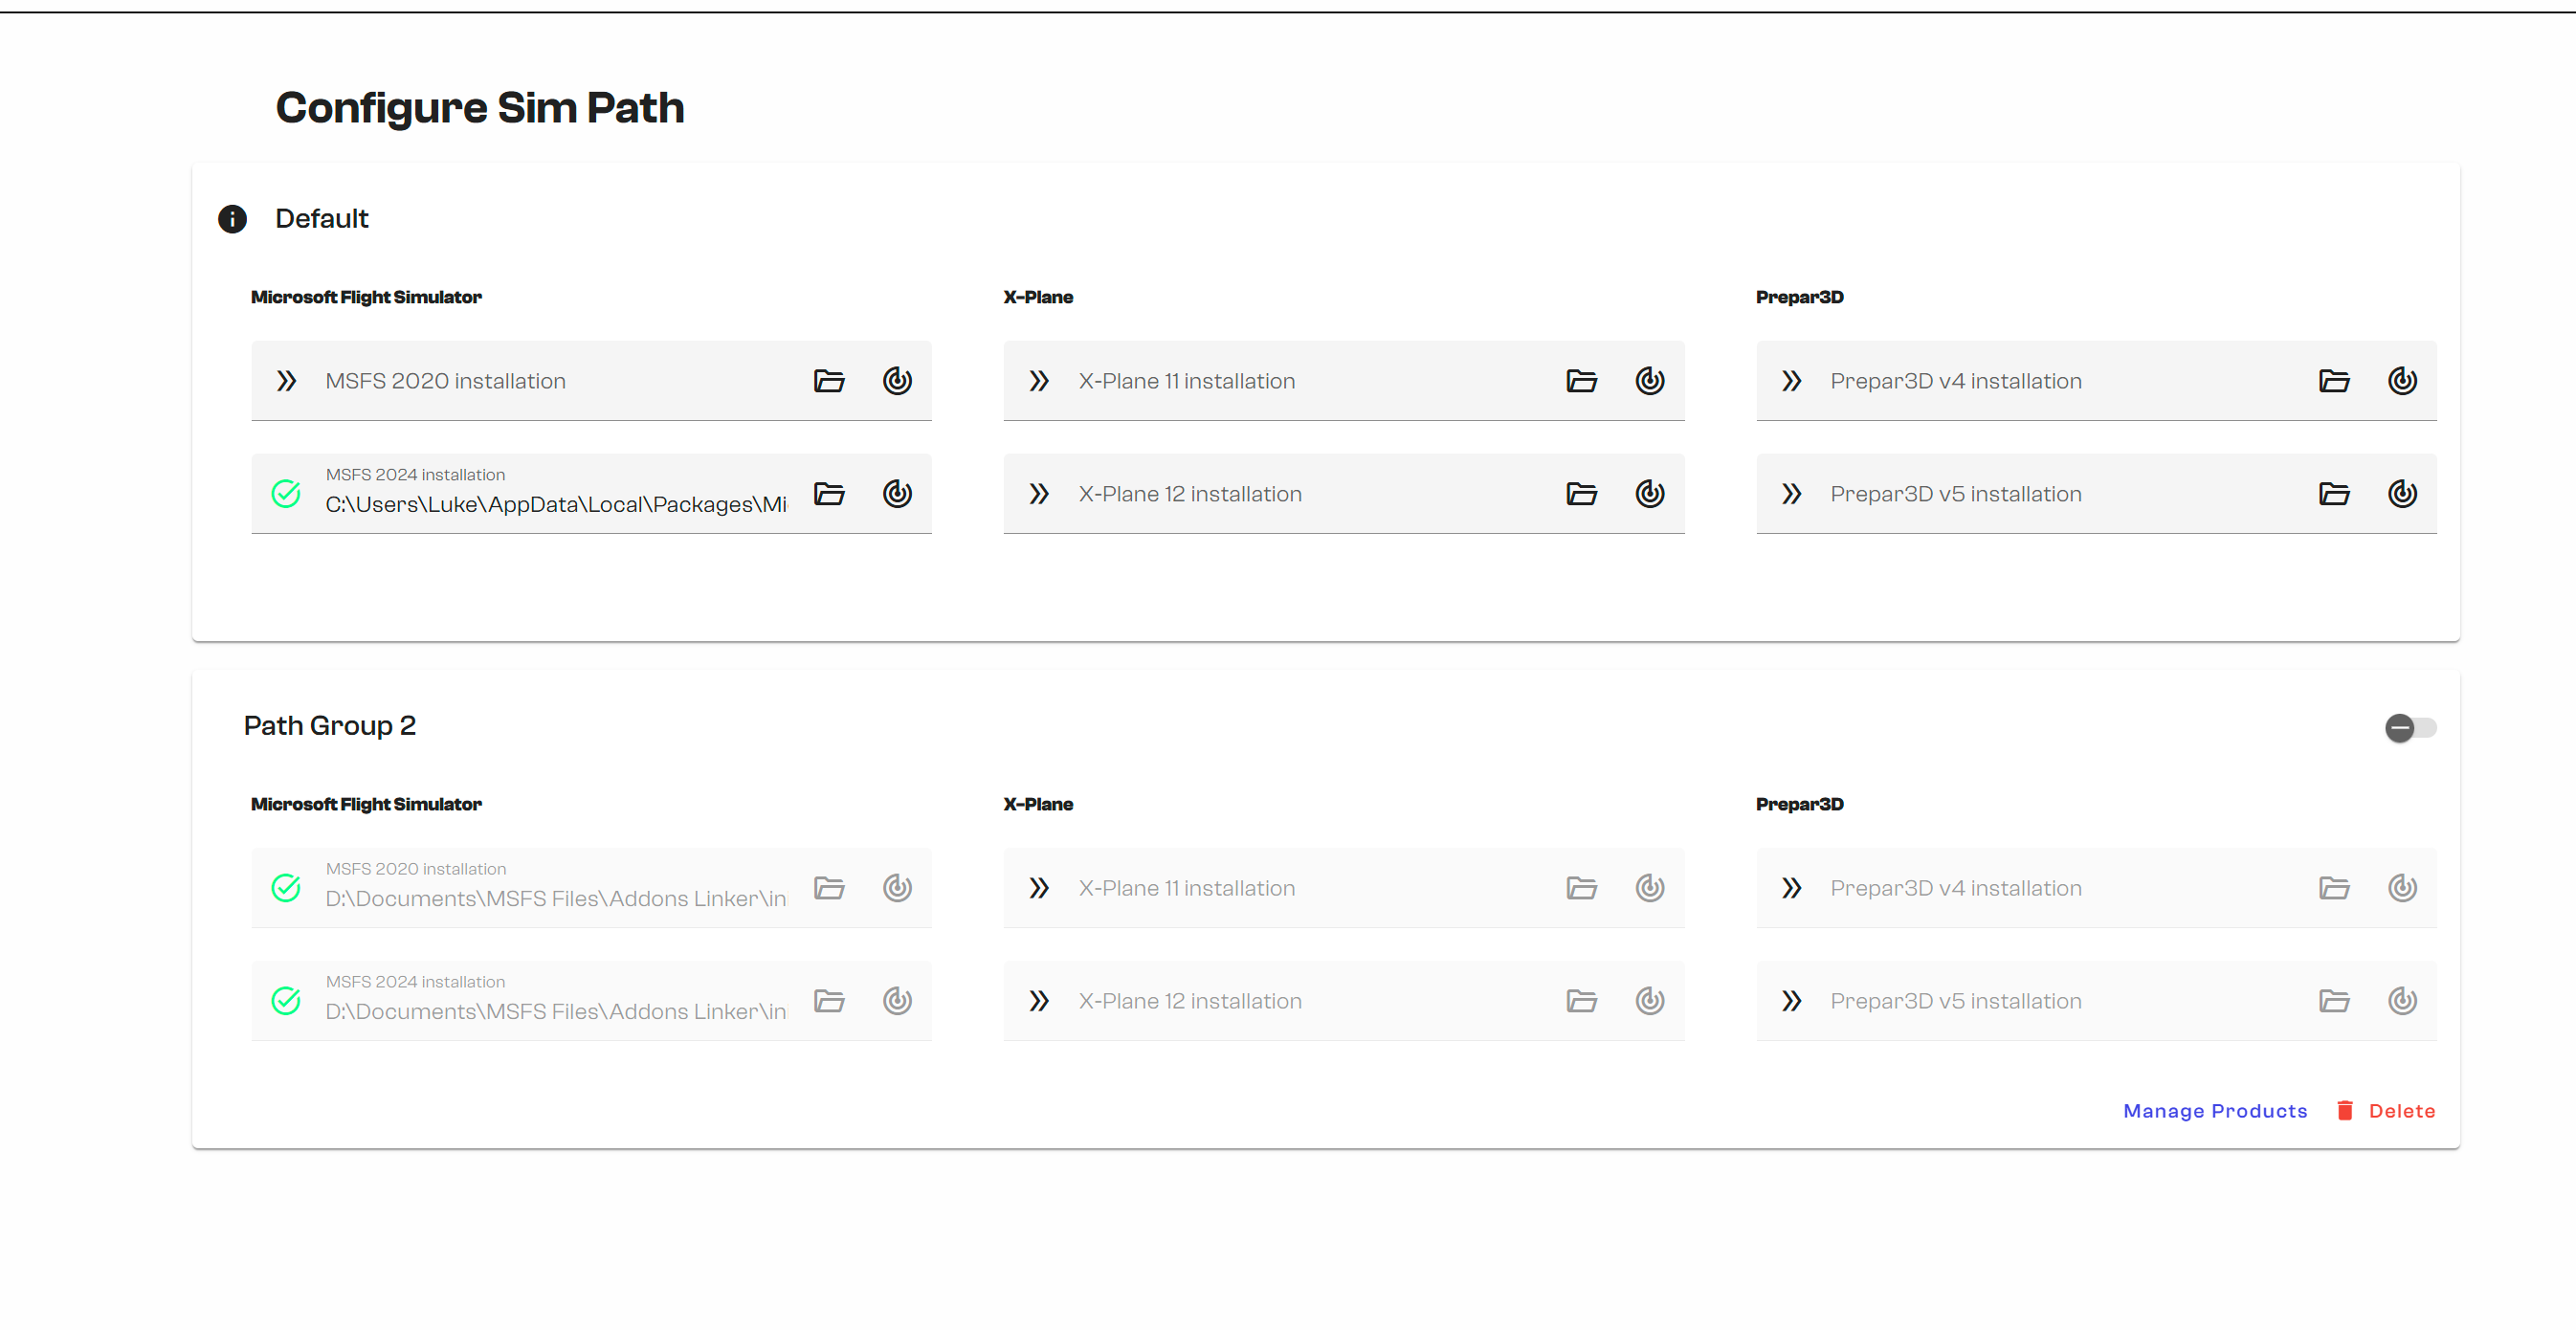The image size is (2576, 1330).
Task: Click the info icon next to Default
Action: click(x=232, y=219)
